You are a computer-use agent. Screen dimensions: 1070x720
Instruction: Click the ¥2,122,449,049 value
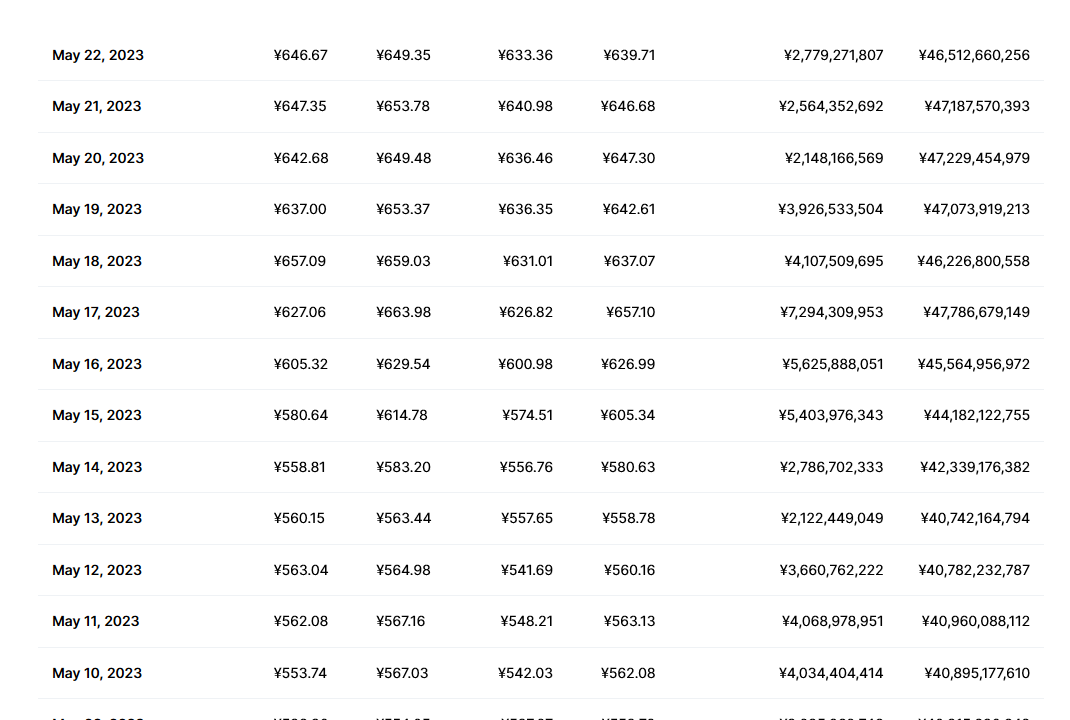tap(831, 518)
